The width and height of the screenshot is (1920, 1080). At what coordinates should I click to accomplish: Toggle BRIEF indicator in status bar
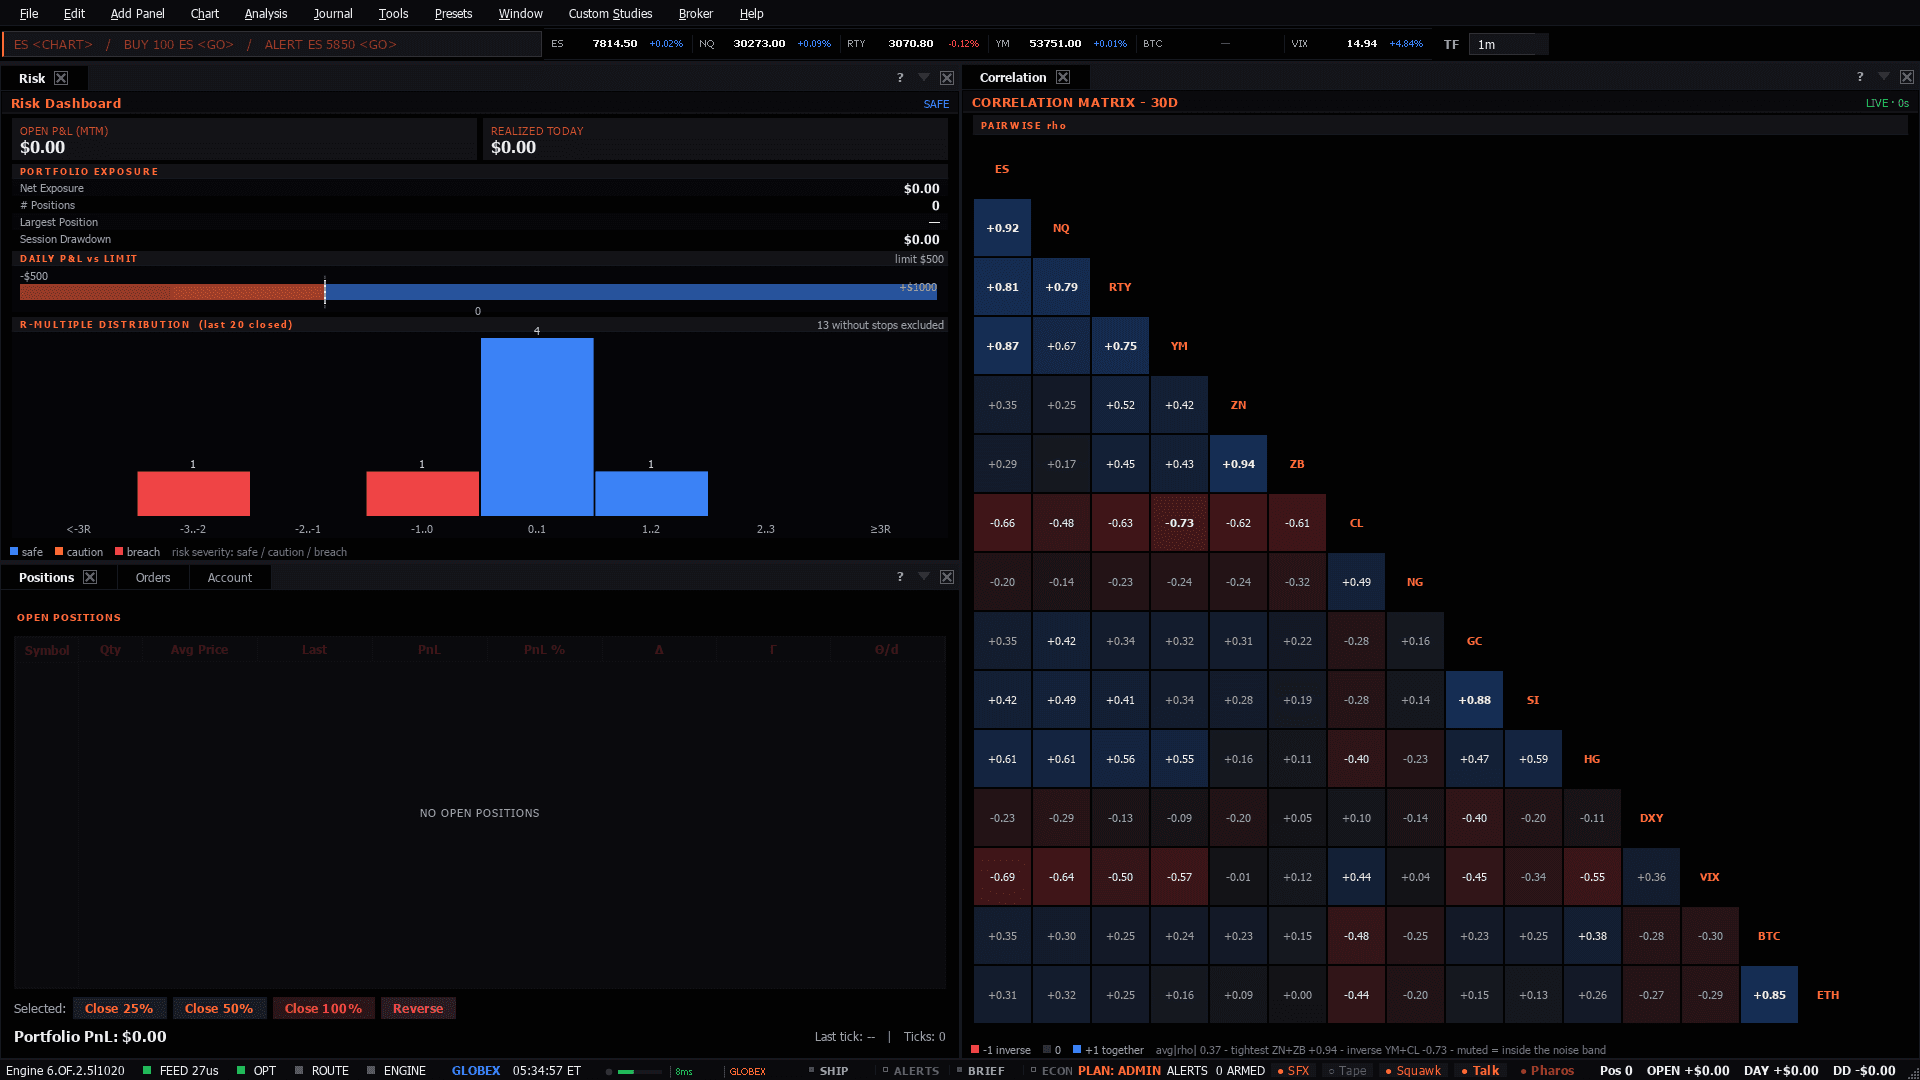(x=980, y=1070)
